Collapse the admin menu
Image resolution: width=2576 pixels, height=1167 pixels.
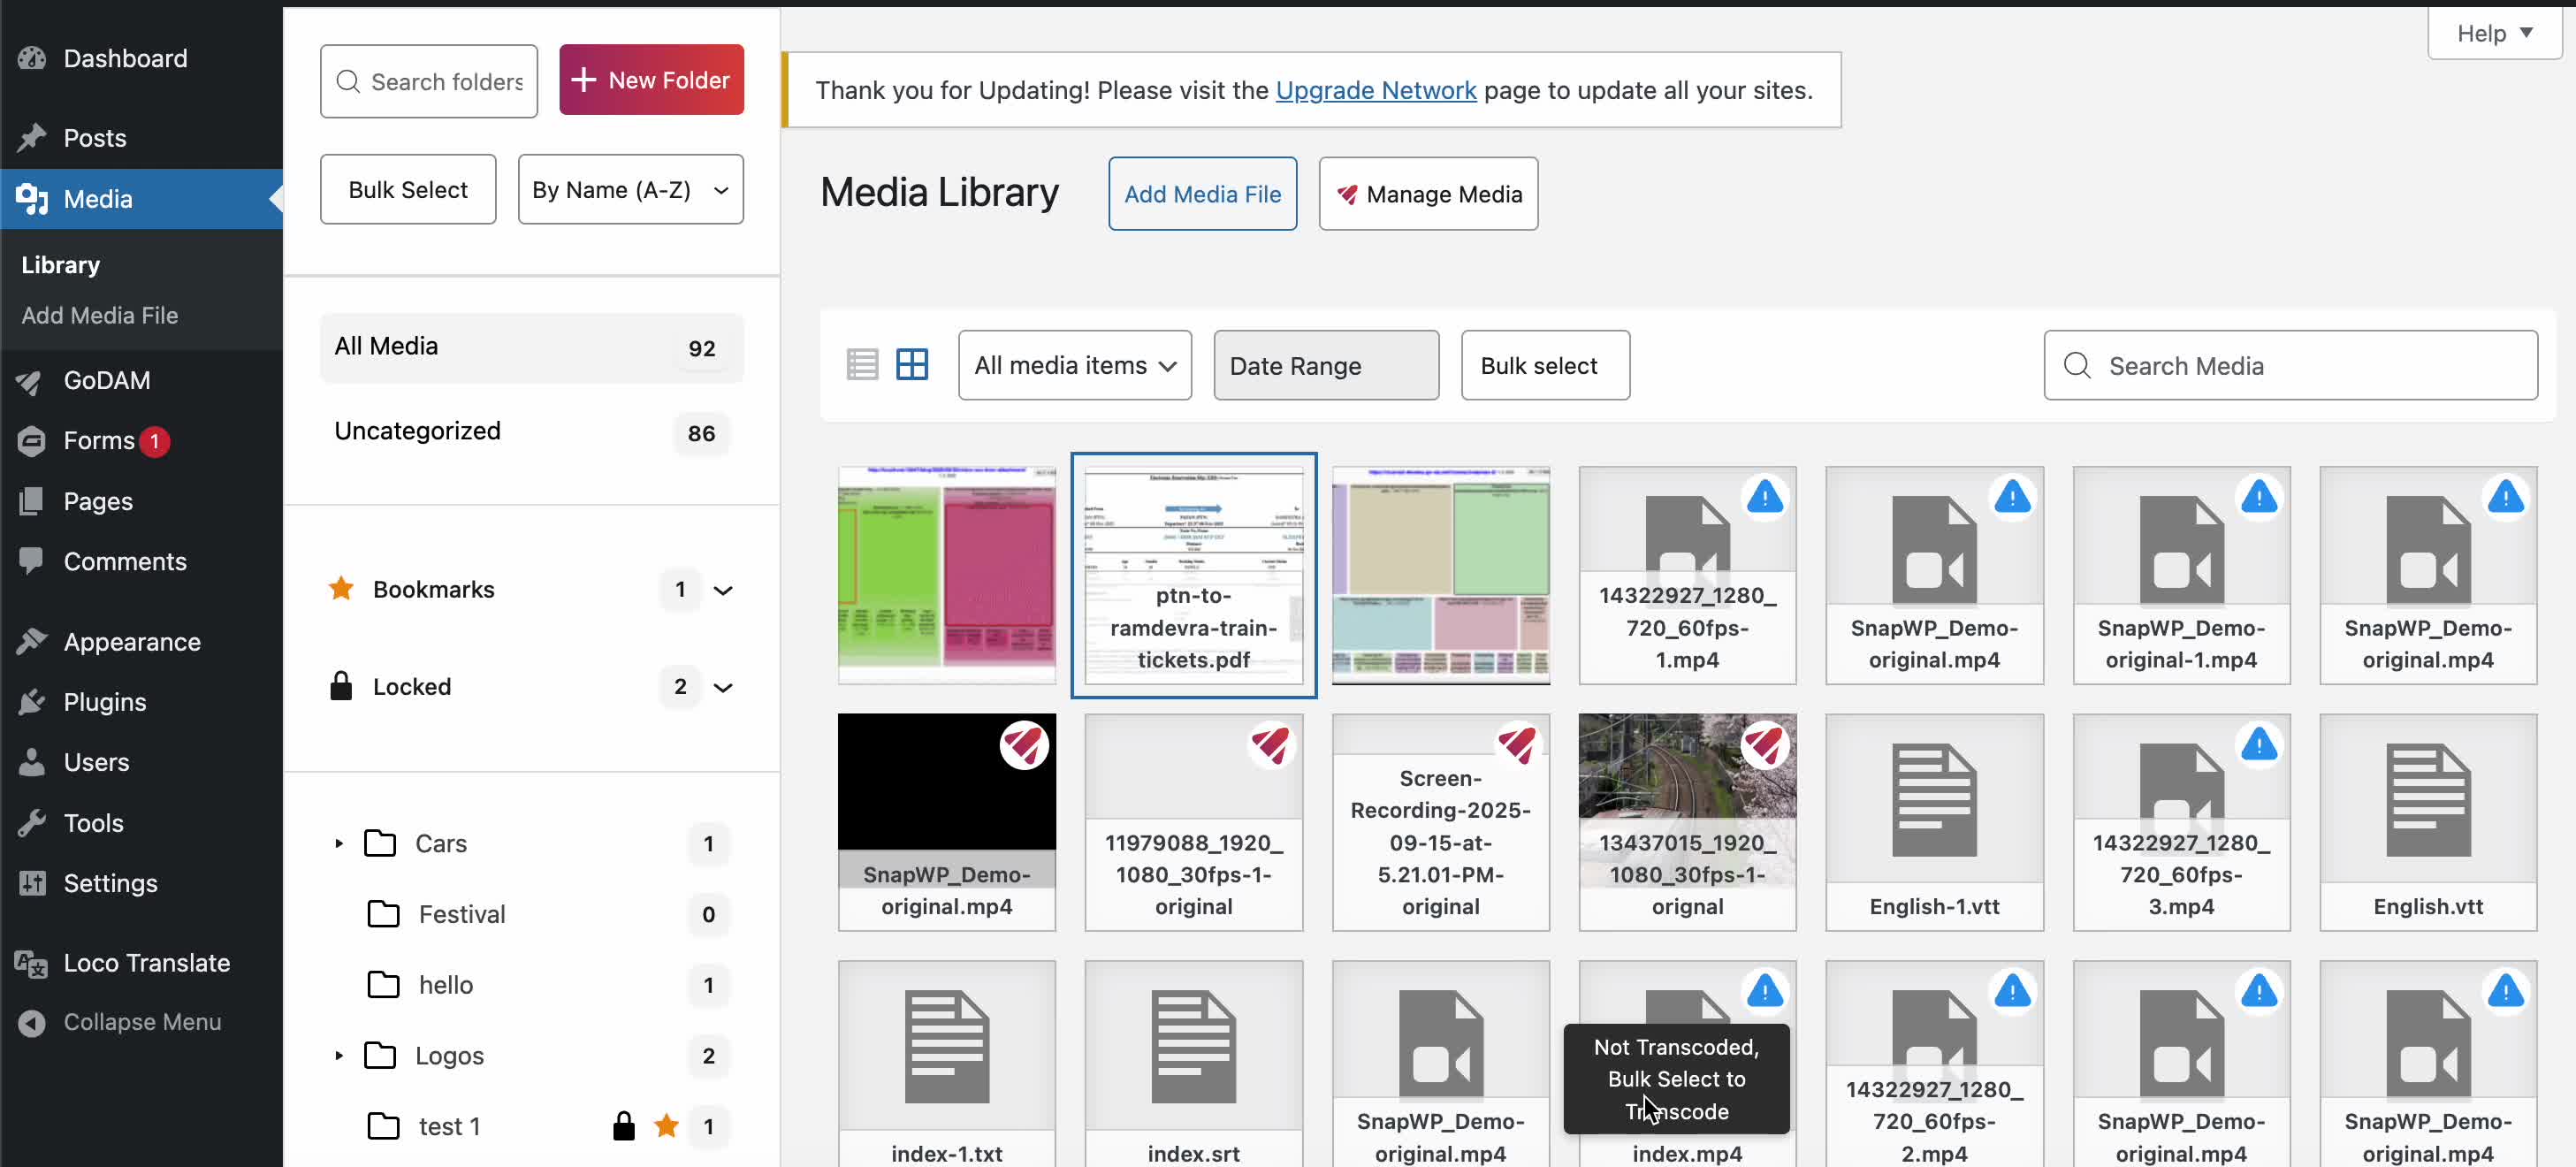(x=141, y=1022)
